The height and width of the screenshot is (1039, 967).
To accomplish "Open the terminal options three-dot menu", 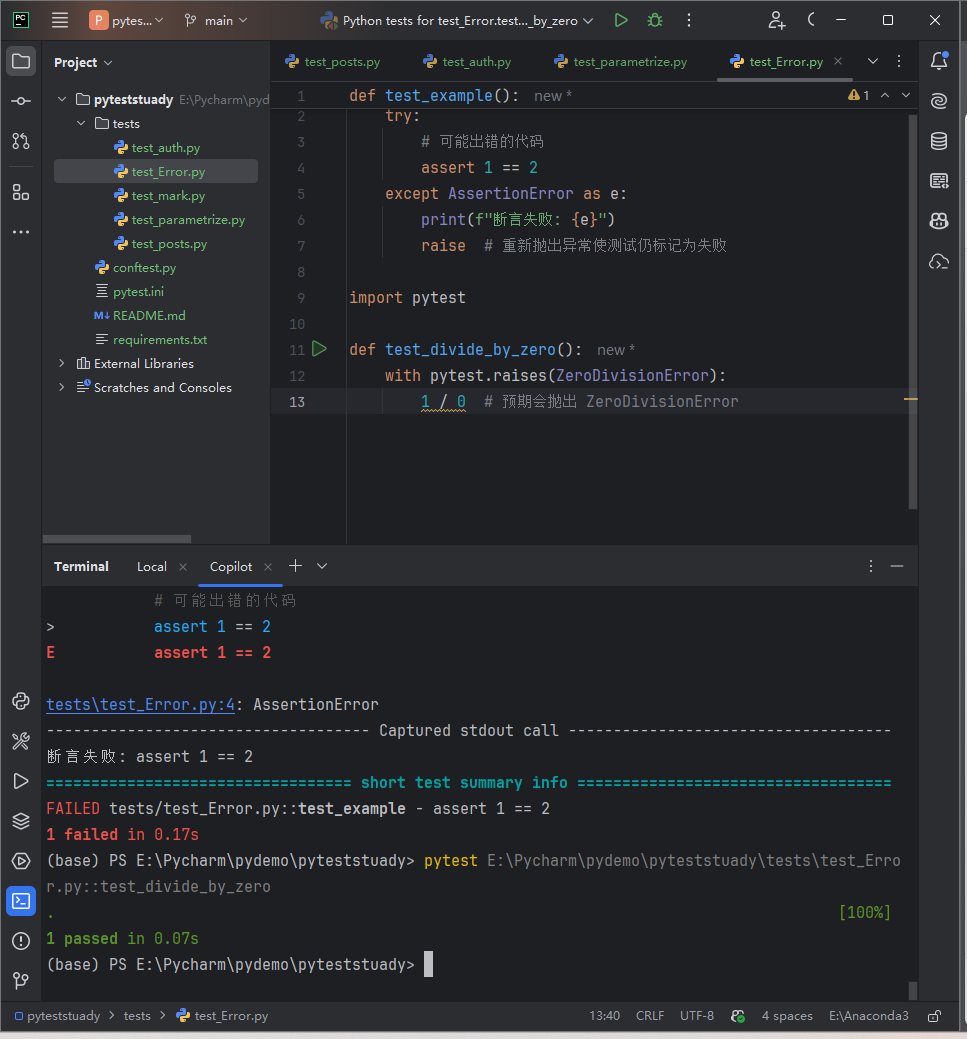I will coord(871,566).
